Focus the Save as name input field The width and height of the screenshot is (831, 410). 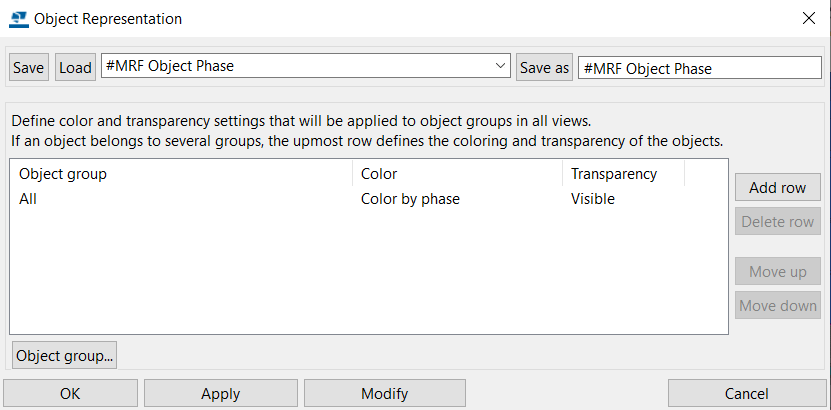tap(700, 67)
